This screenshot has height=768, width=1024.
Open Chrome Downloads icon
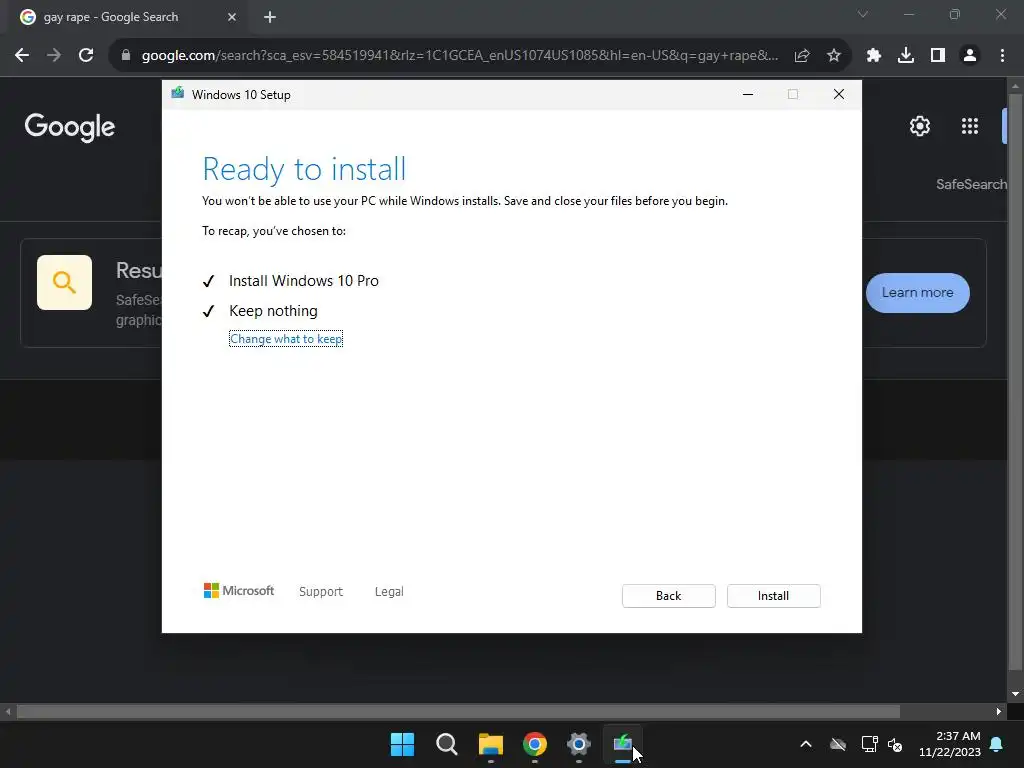pyautogui.click(x=906, y=56)
